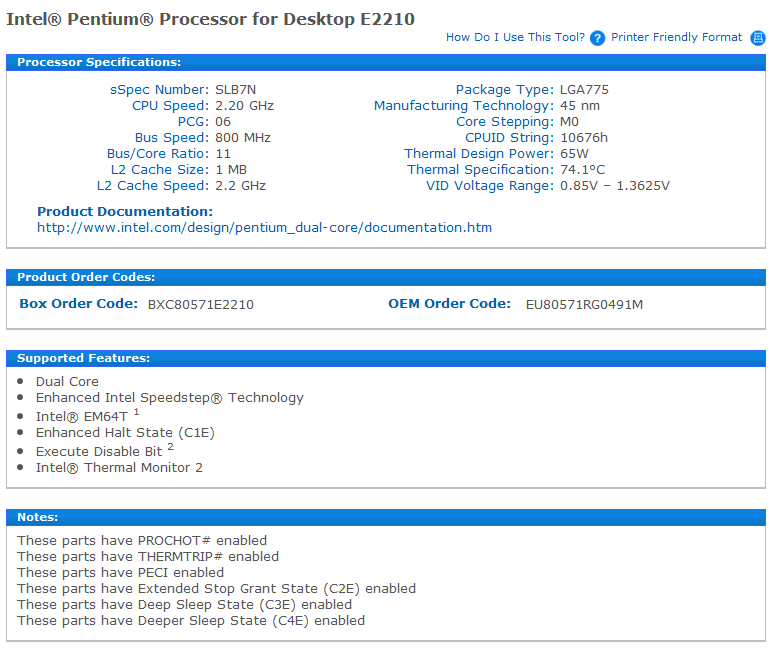The width and height of the screenshot is (777, 654).
Task: Click the PECI enabled note
Action: click(120, 573)
